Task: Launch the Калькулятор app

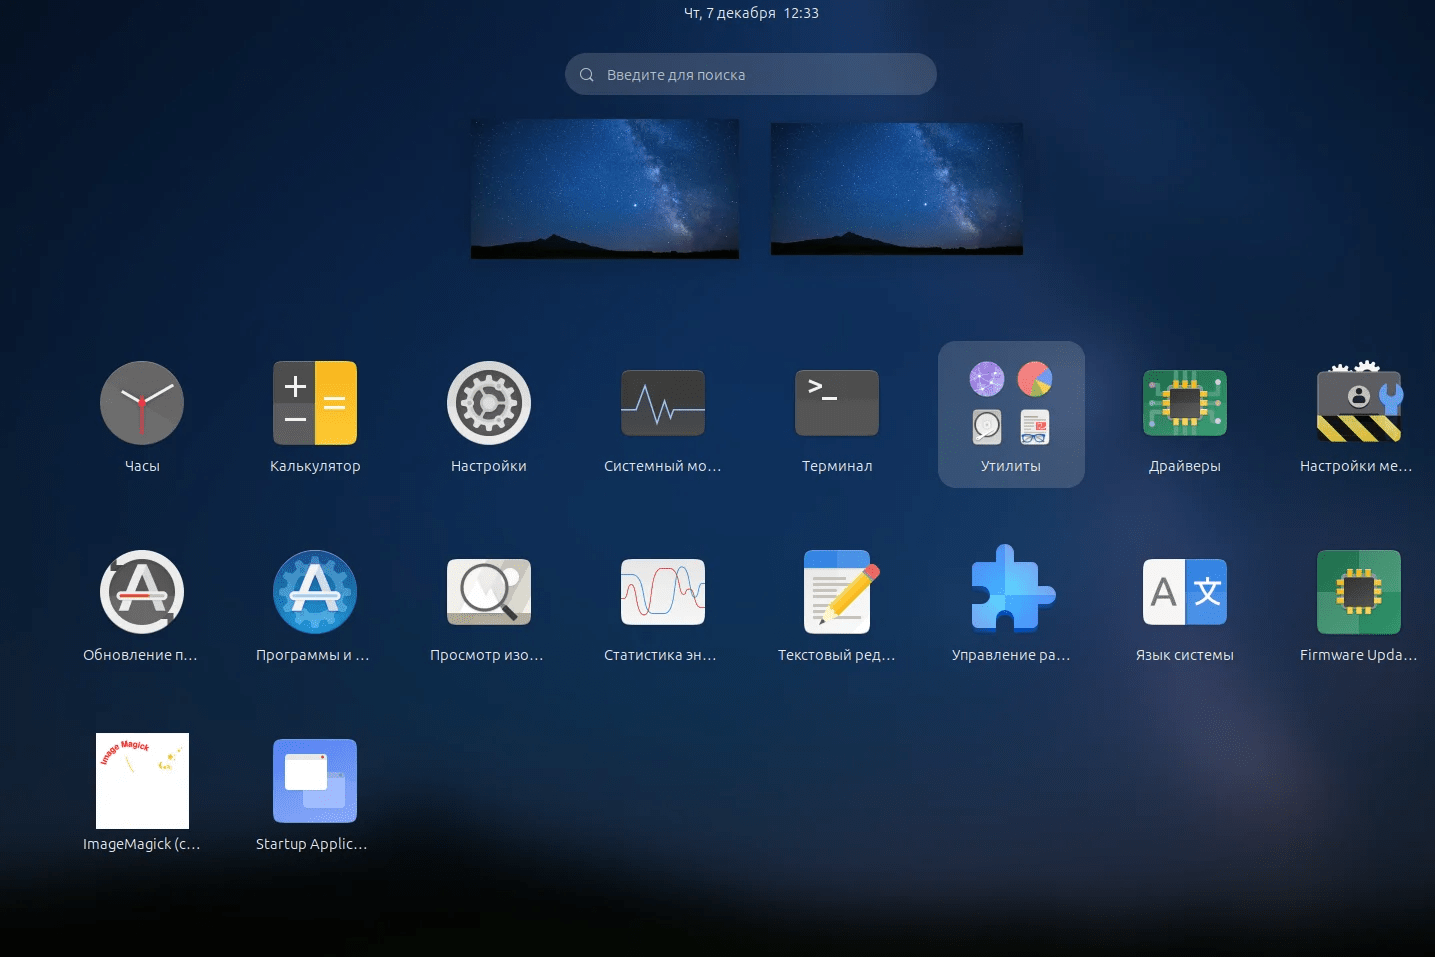Action: coord(315,403)
